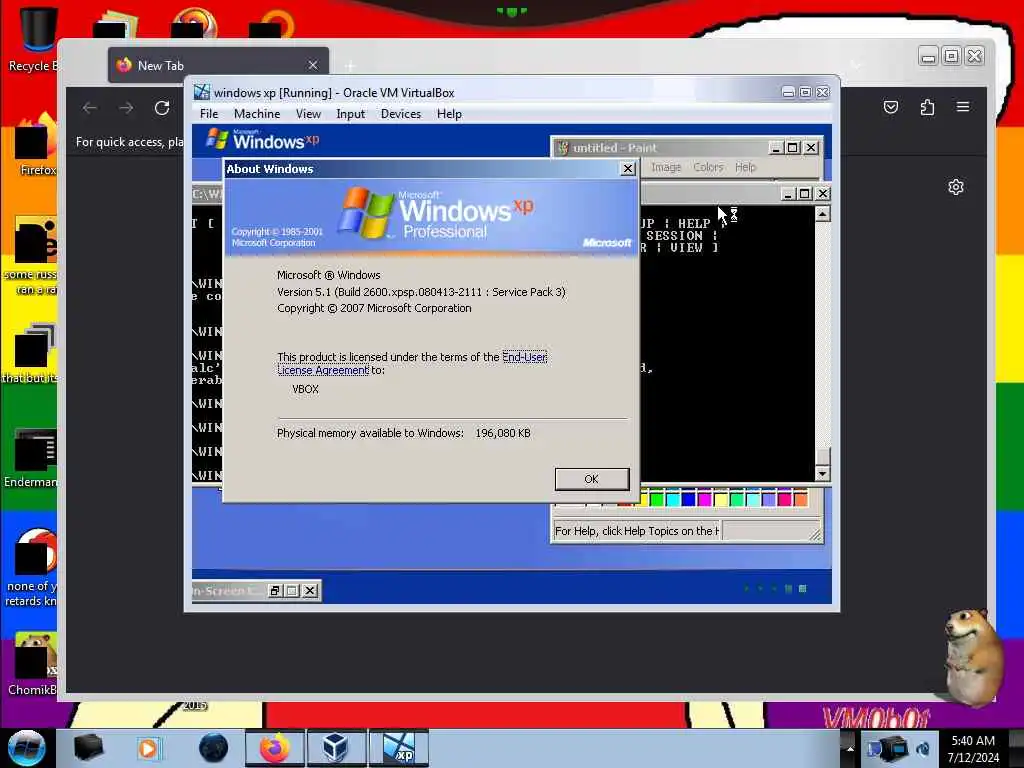The image size is (1024, 768).
Task: Select the 'some russ' desktop icon
Action: 31,256
